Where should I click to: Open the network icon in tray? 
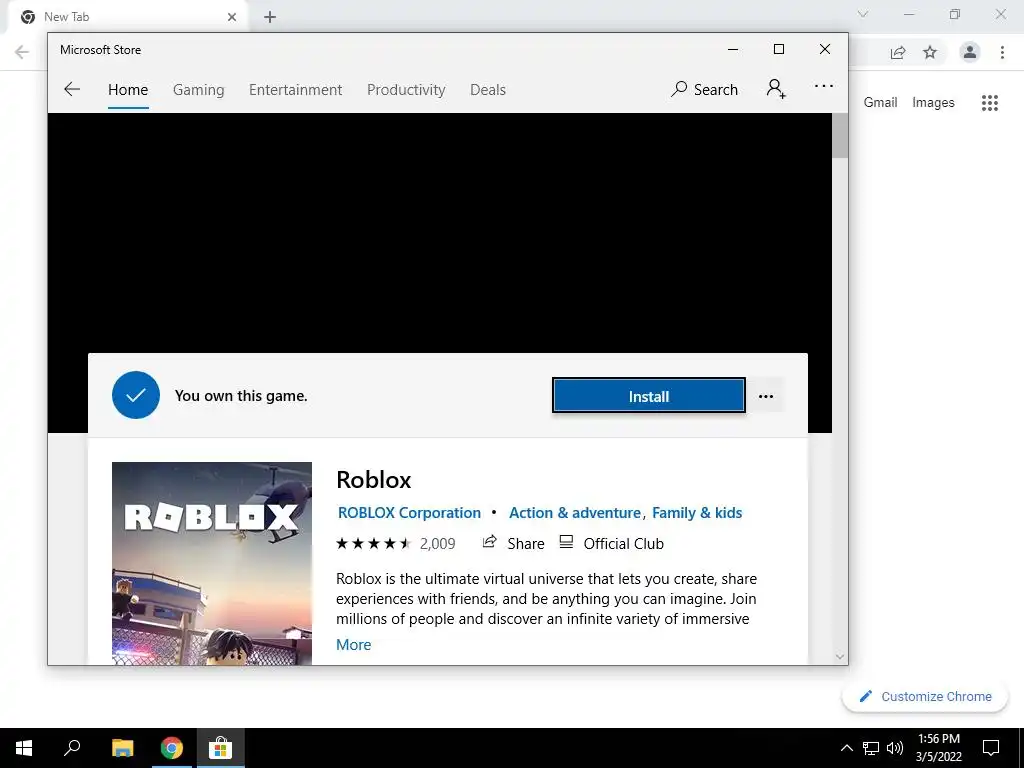(871, 748)
